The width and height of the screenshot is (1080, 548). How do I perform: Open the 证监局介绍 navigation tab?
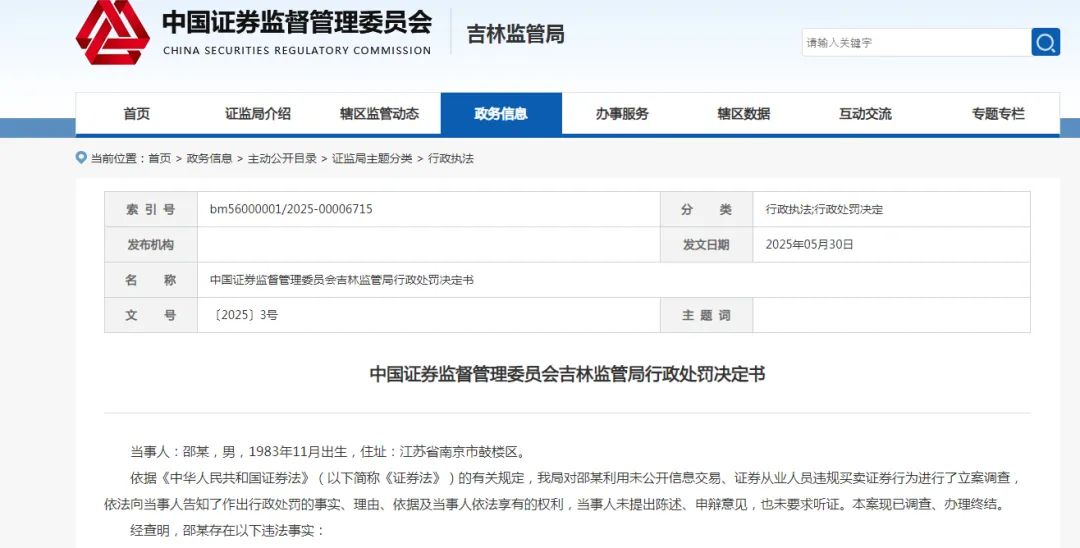258,114
